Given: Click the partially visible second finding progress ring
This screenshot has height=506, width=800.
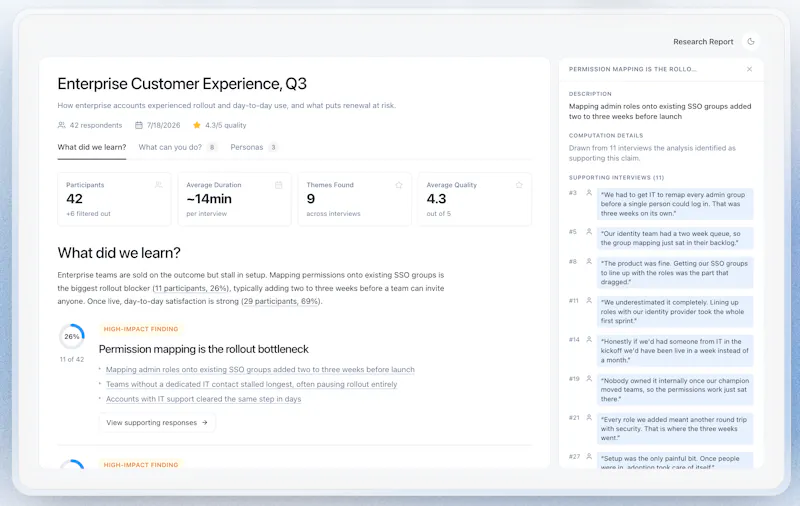Looking at the screenshot, I should click(x=72, y=464).
